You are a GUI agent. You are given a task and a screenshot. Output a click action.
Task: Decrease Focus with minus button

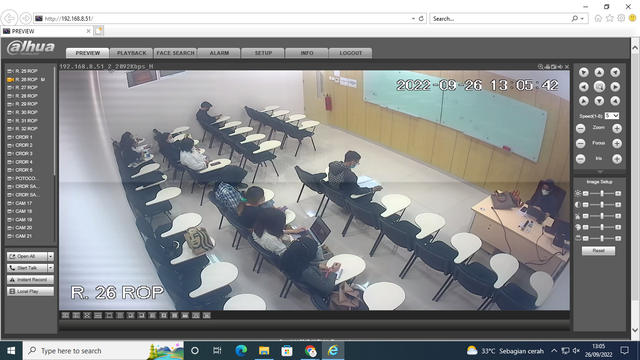coord(580,143)
